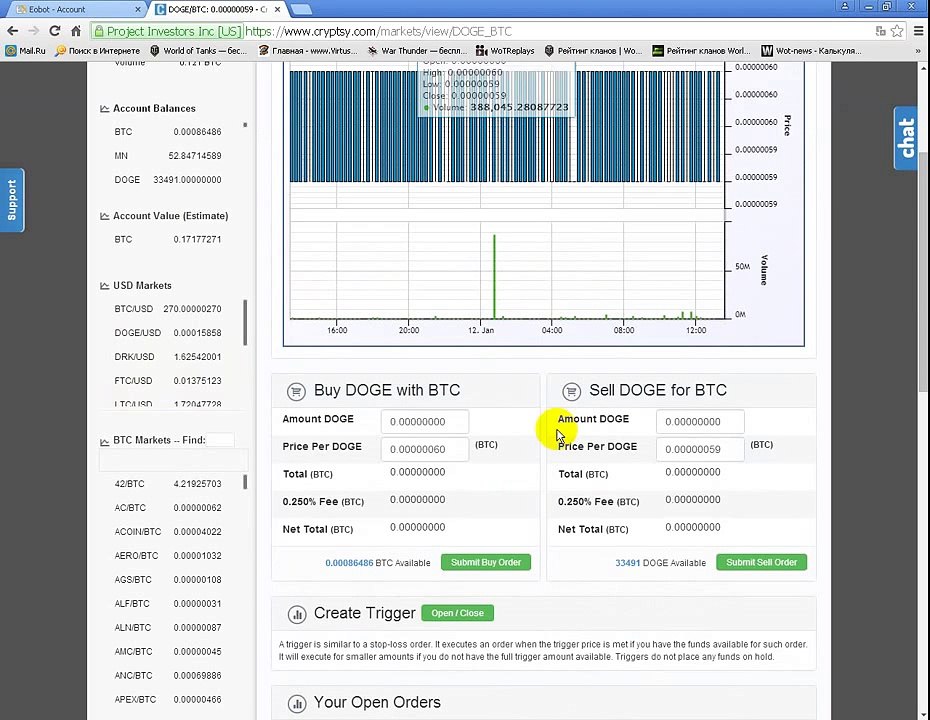The width and height of the screenshot is (930, 720).
Task: Open the Chrome menu hamburger icon
Action: pyautogui.click(x=918, y=31)
